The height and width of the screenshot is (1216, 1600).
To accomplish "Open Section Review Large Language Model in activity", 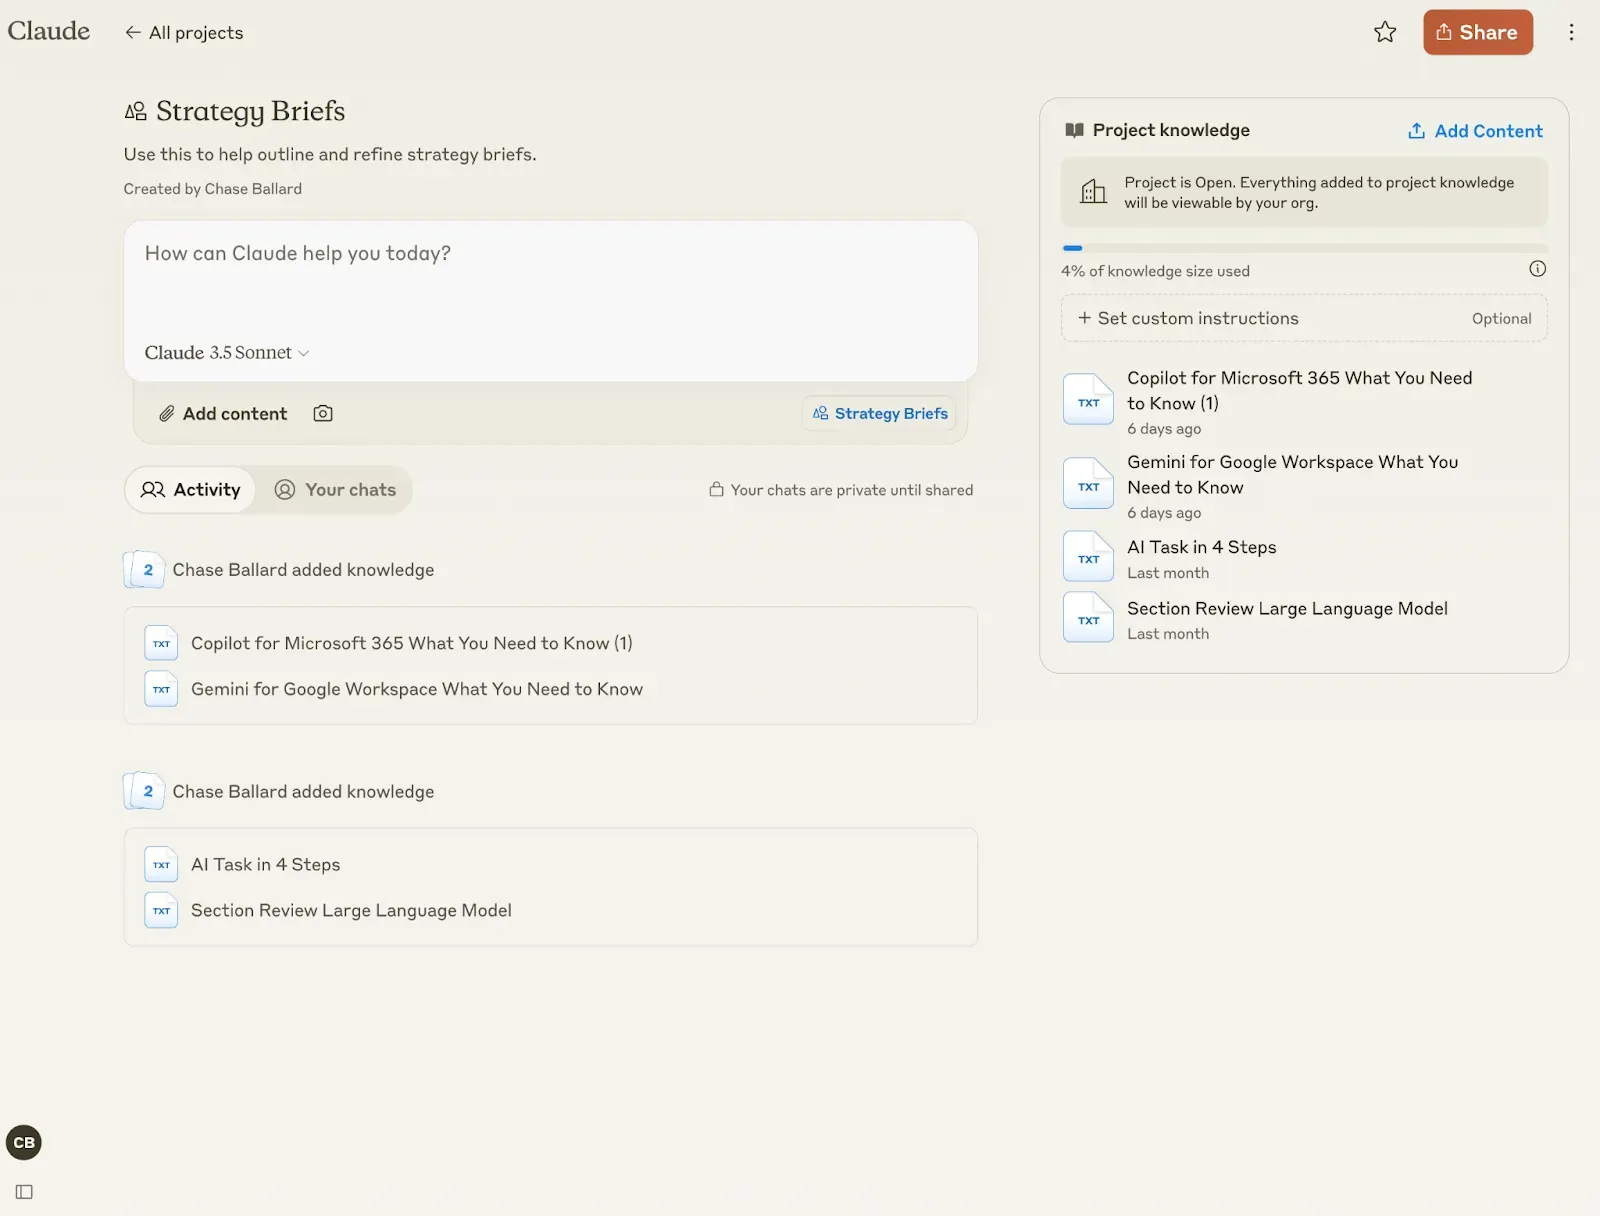I will pyautogui.click(x=351, y=911).
